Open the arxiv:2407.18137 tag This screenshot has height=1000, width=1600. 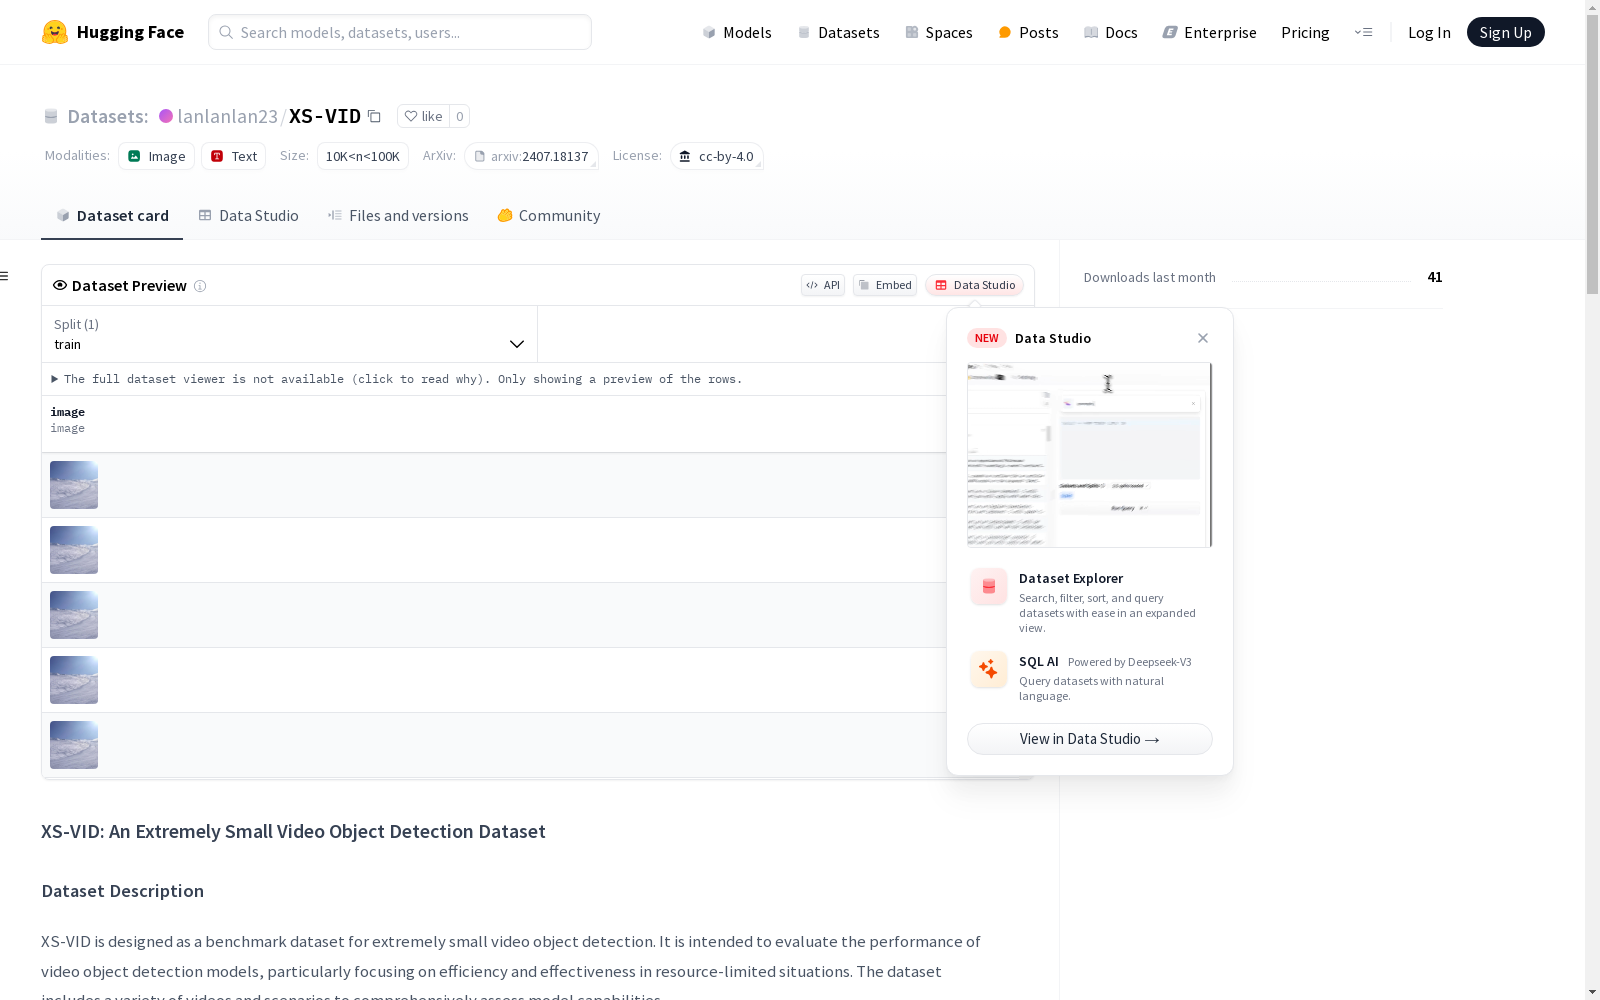point(531,156)
